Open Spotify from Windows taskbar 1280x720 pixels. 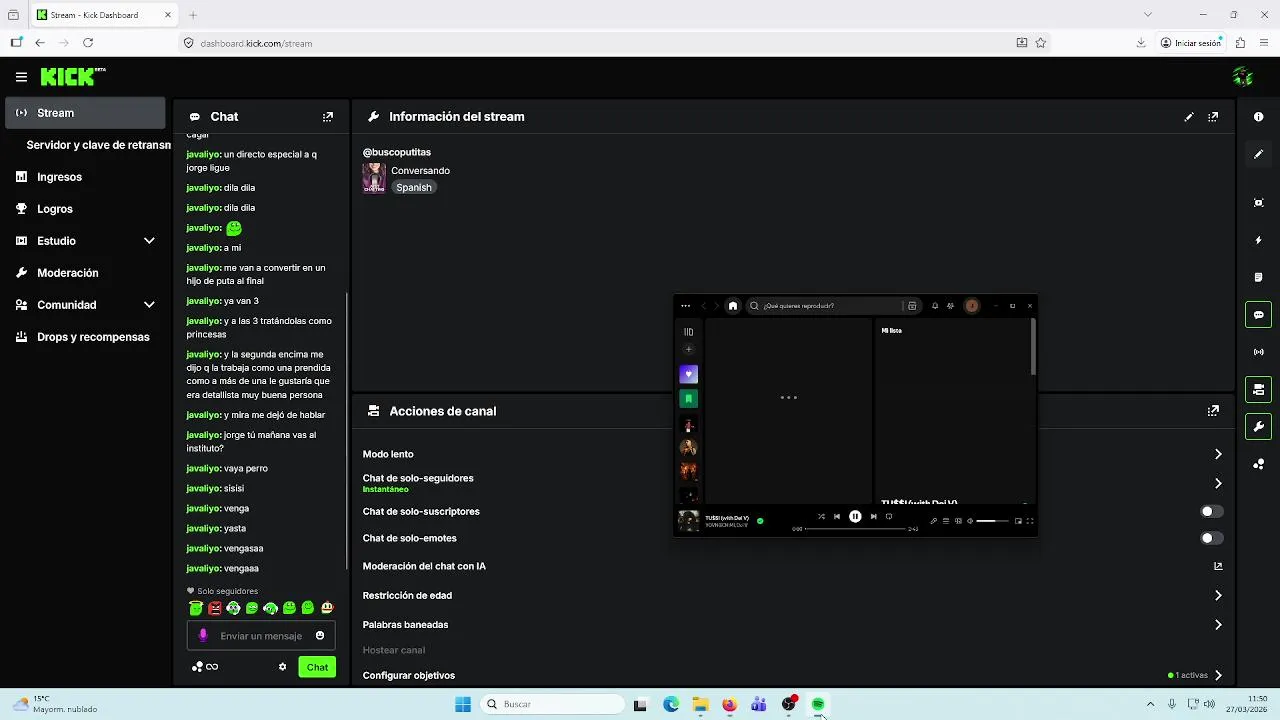[818, 704]
